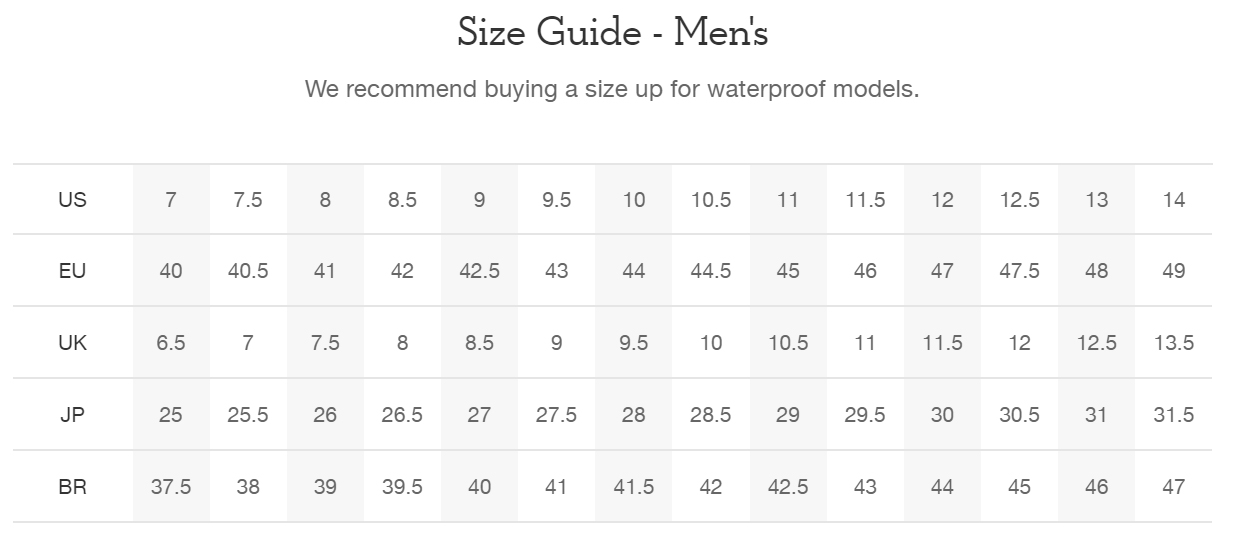Click EU size 44.5 cell

711,271
